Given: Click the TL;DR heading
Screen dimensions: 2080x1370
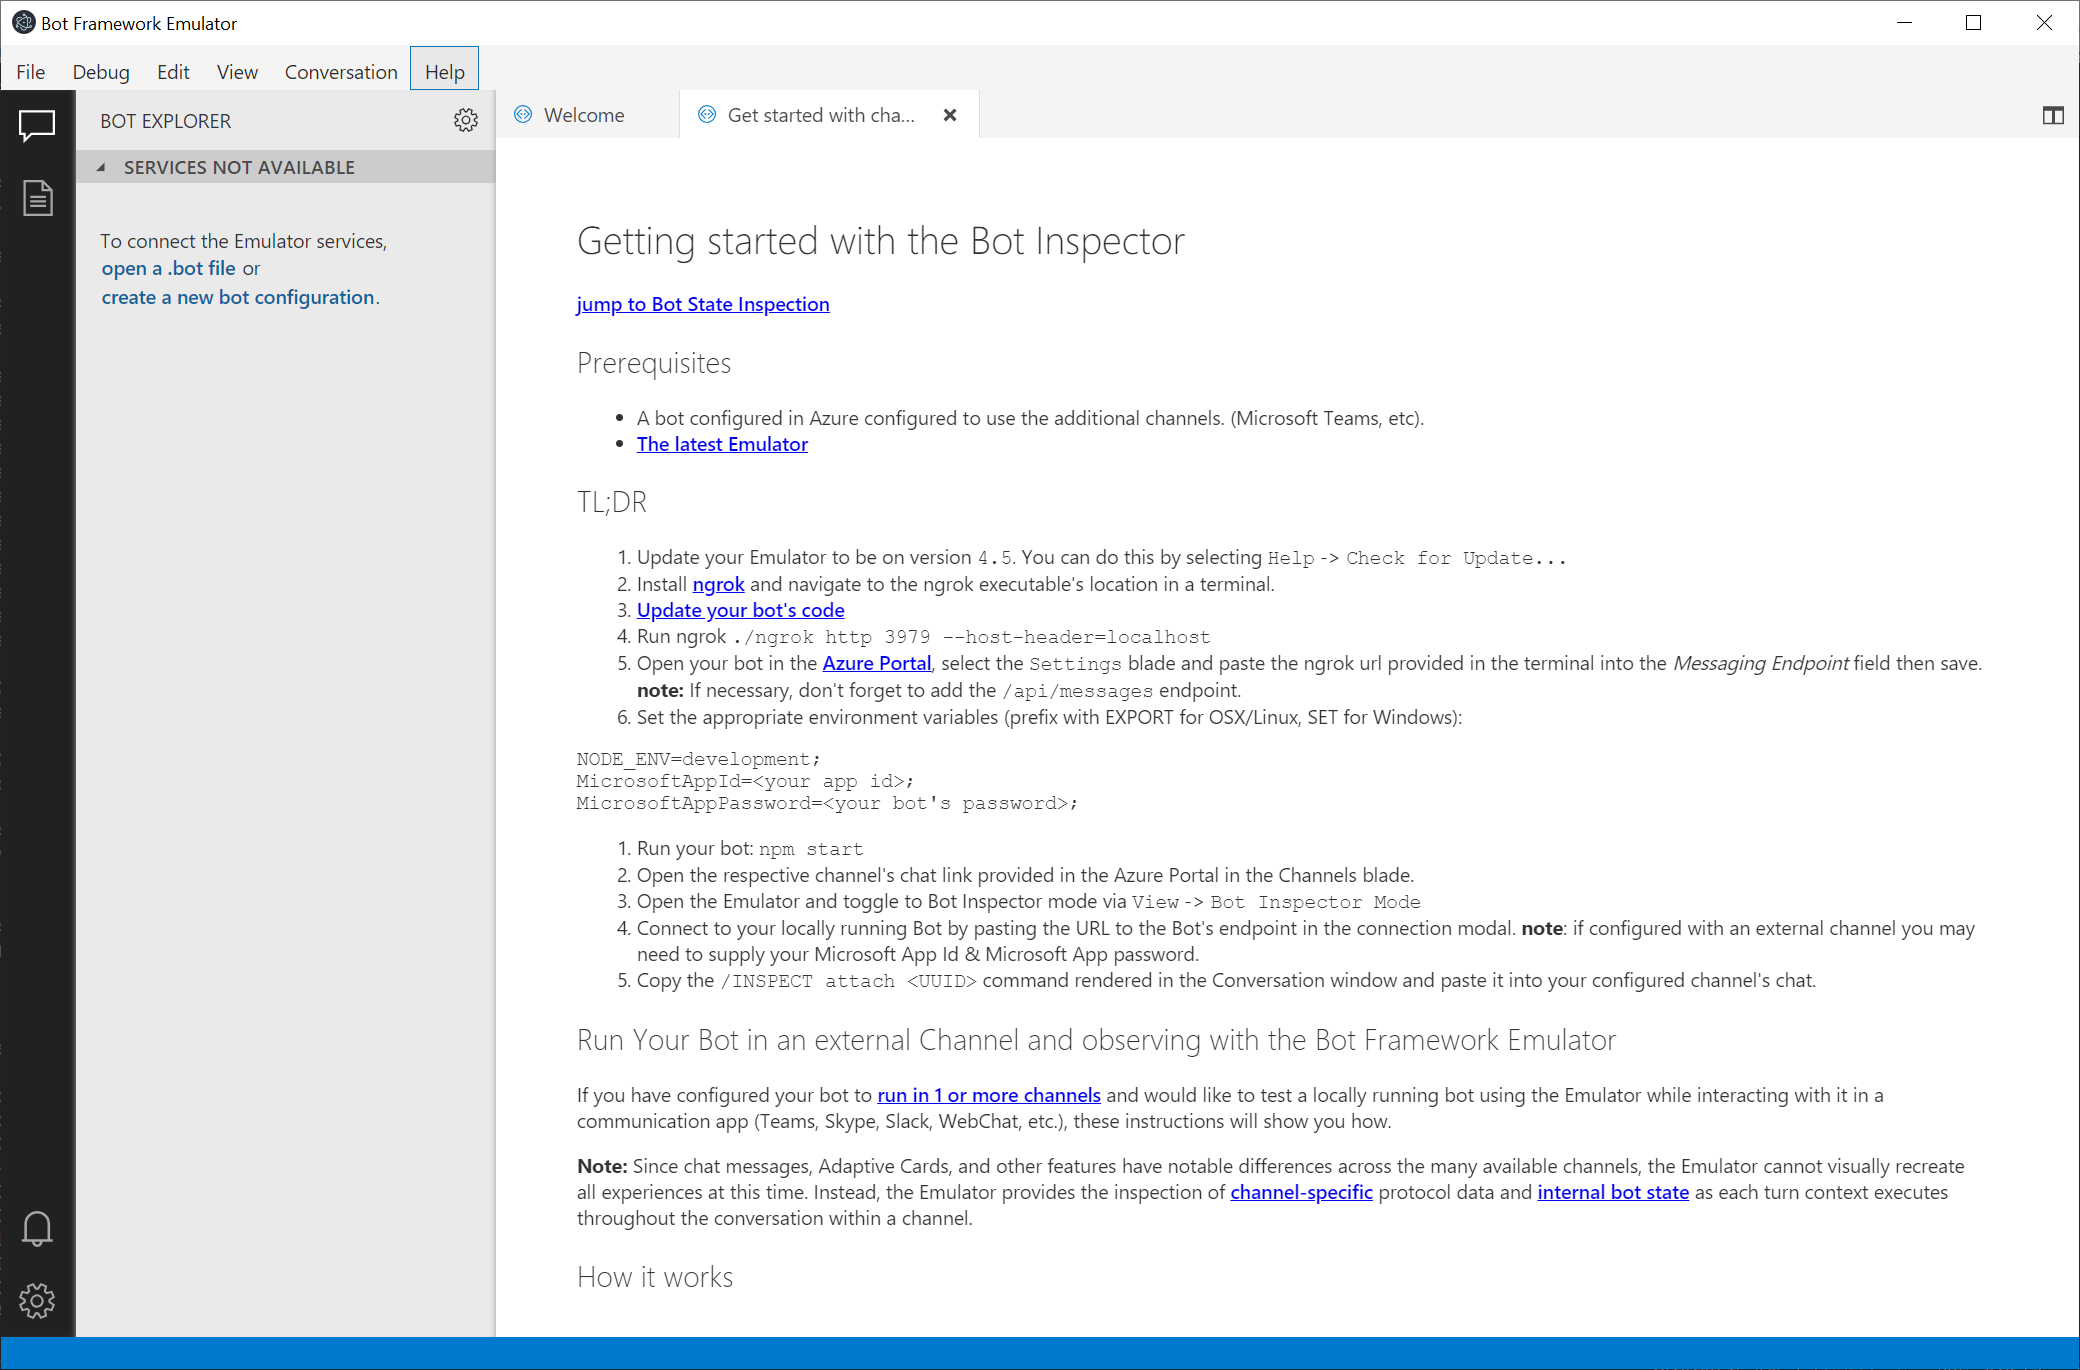Looking at the screenshot, I should click(612, 501).
